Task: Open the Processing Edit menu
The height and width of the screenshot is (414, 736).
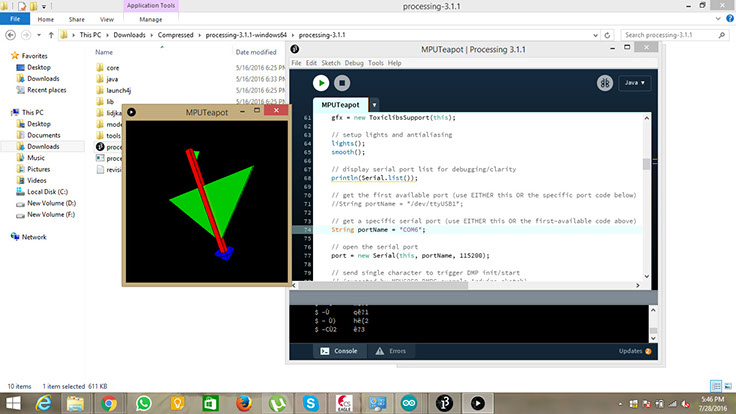Action: pos(311,63)
